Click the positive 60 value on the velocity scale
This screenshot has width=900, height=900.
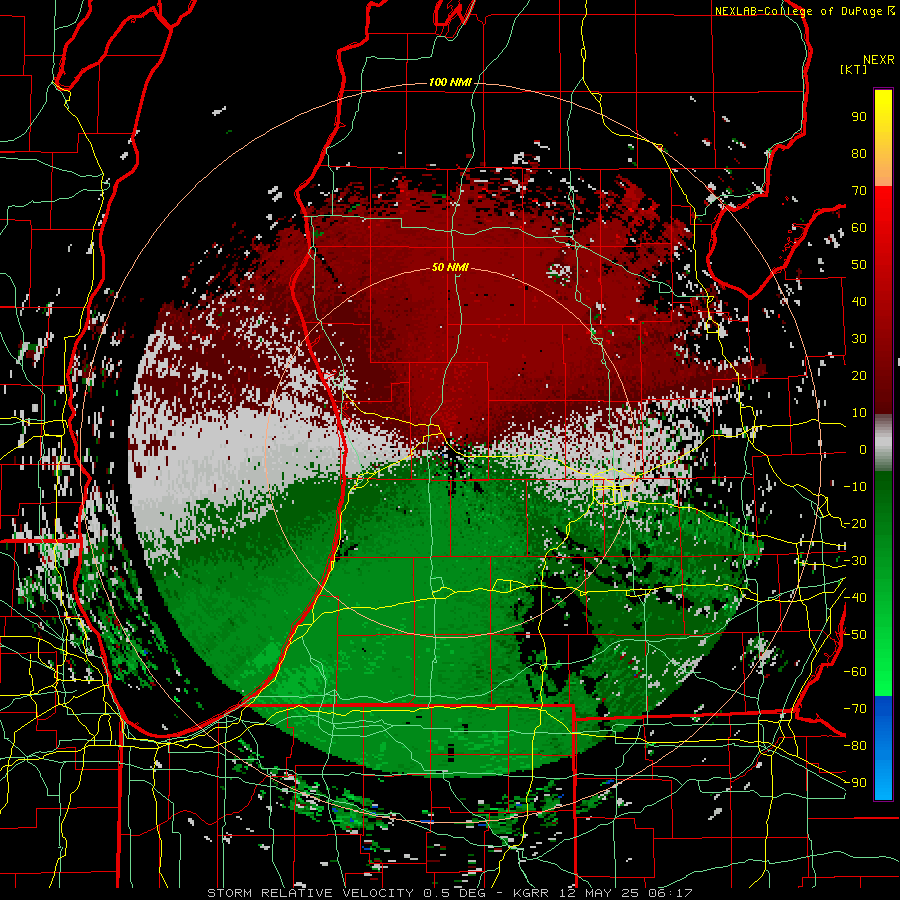(859, 227)
